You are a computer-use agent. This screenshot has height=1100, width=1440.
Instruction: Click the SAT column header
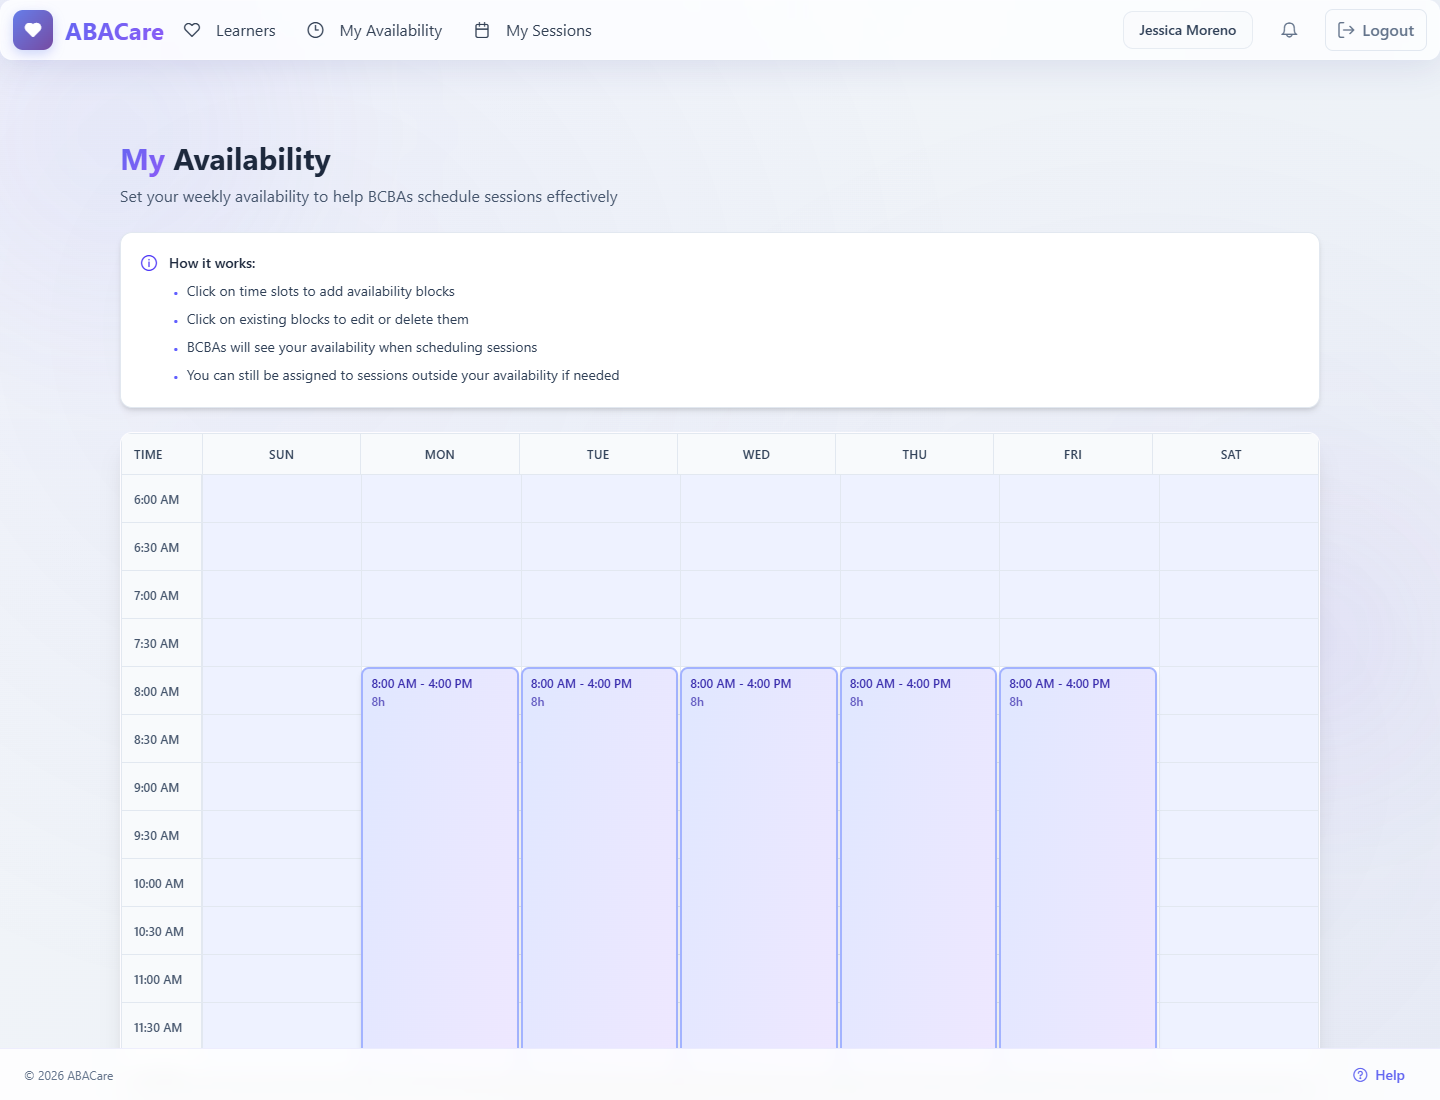[x=1231, y=454]
